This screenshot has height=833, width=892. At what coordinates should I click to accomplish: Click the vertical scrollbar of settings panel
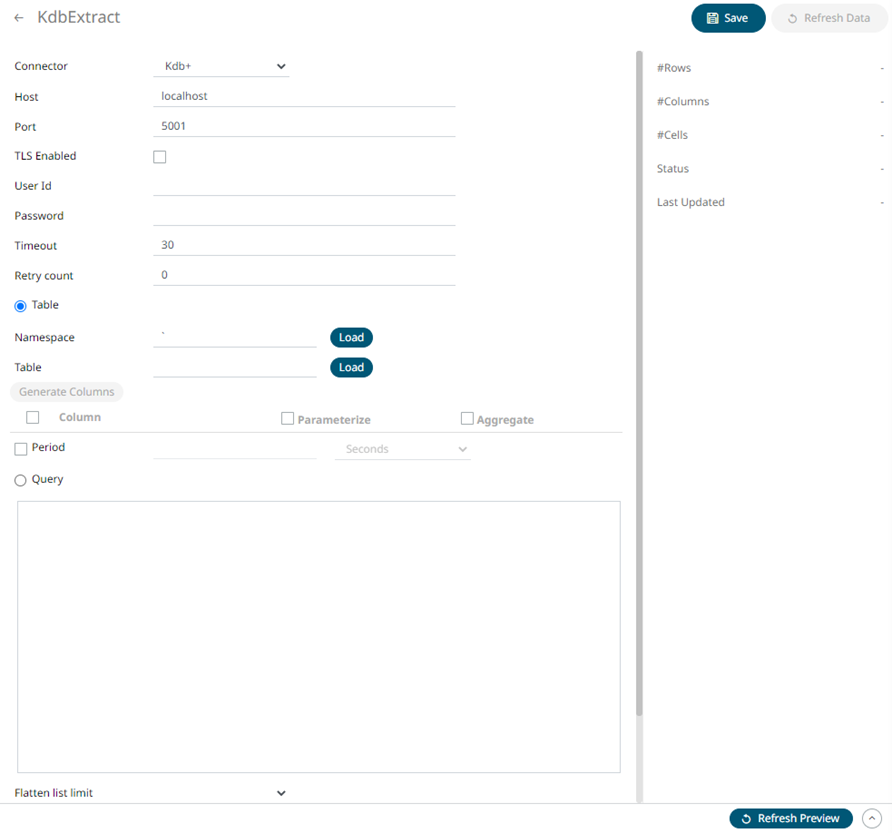pyautogui.click(x=639, y=383)
